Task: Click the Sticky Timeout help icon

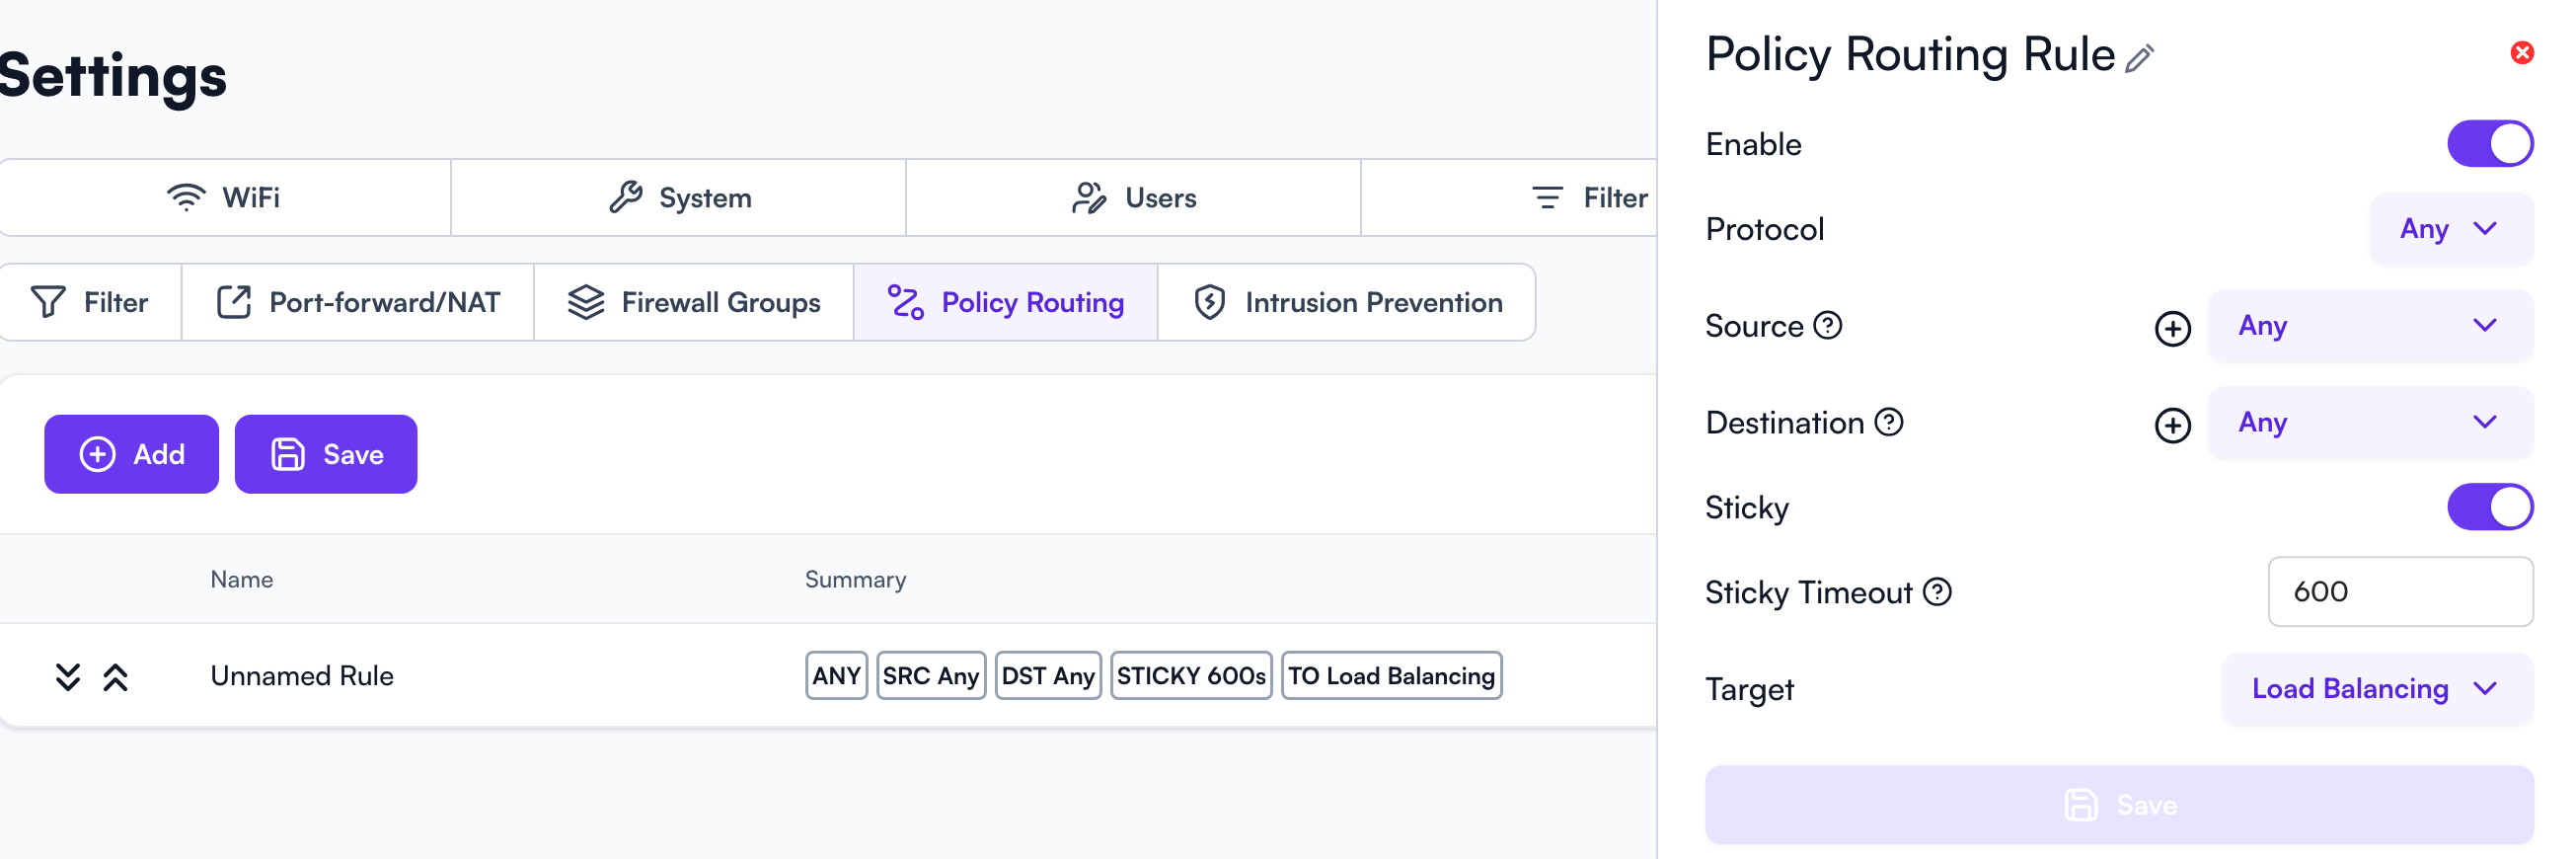Action: pos(1937,592)
